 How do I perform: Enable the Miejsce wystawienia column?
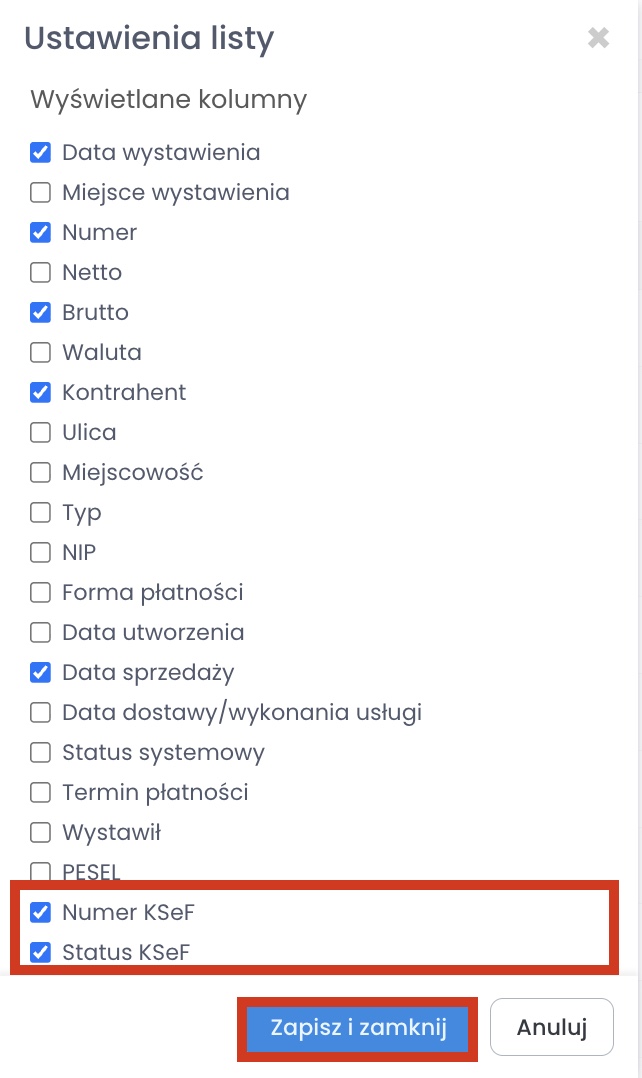pyautogui.click(x=41, y=193)
